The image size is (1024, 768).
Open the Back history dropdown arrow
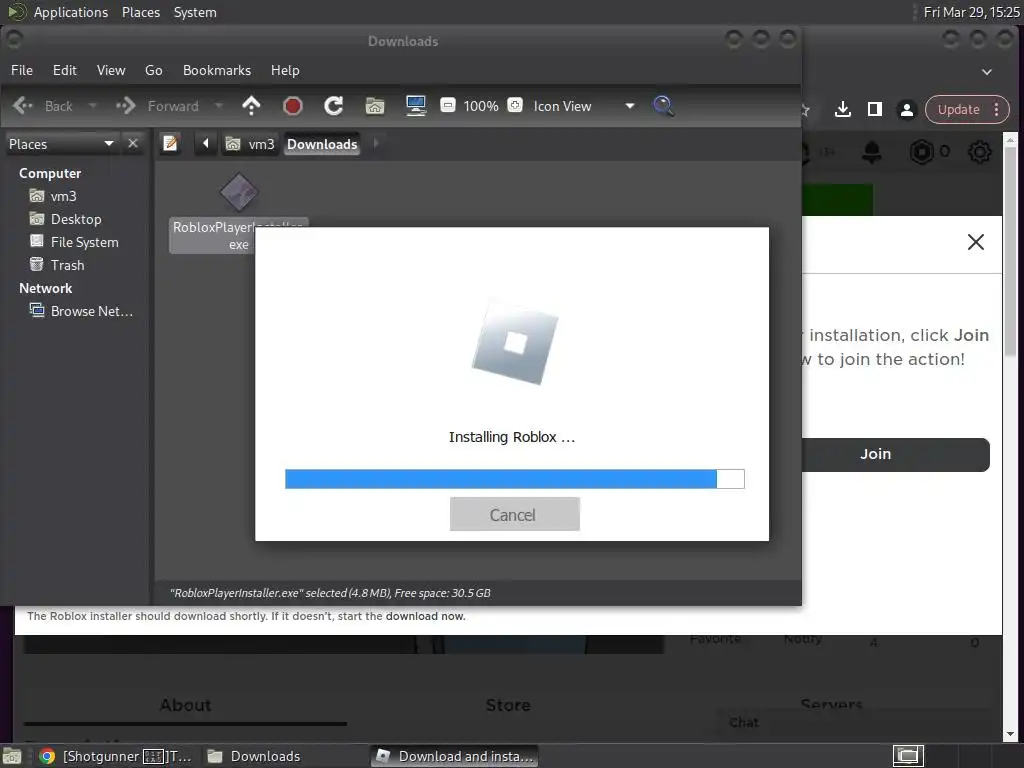point(92,106)
